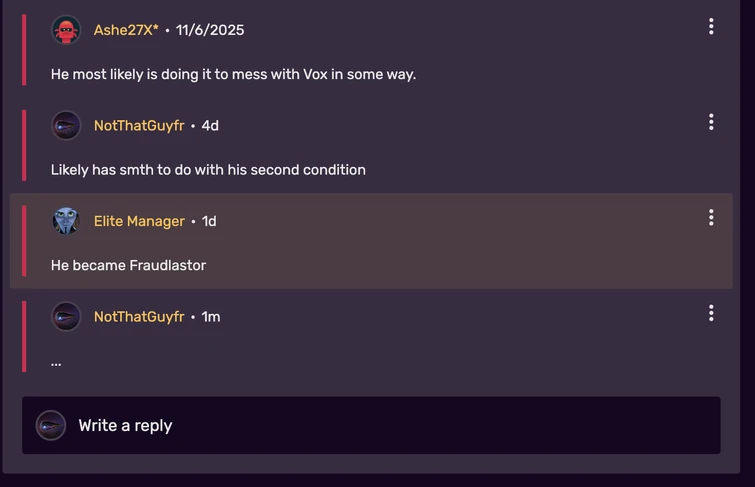
Task: Click NotThatGuyfr username on the 1m comment
Action: click(139, 317)
